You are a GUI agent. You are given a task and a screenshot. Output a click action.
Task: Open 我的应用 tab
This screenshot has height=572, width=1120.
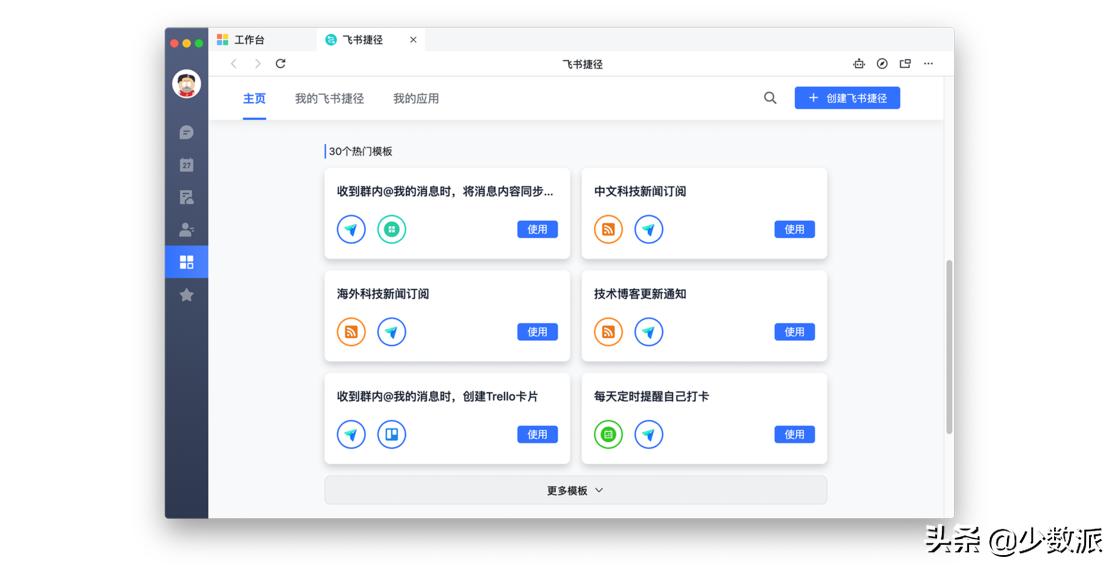416,99
